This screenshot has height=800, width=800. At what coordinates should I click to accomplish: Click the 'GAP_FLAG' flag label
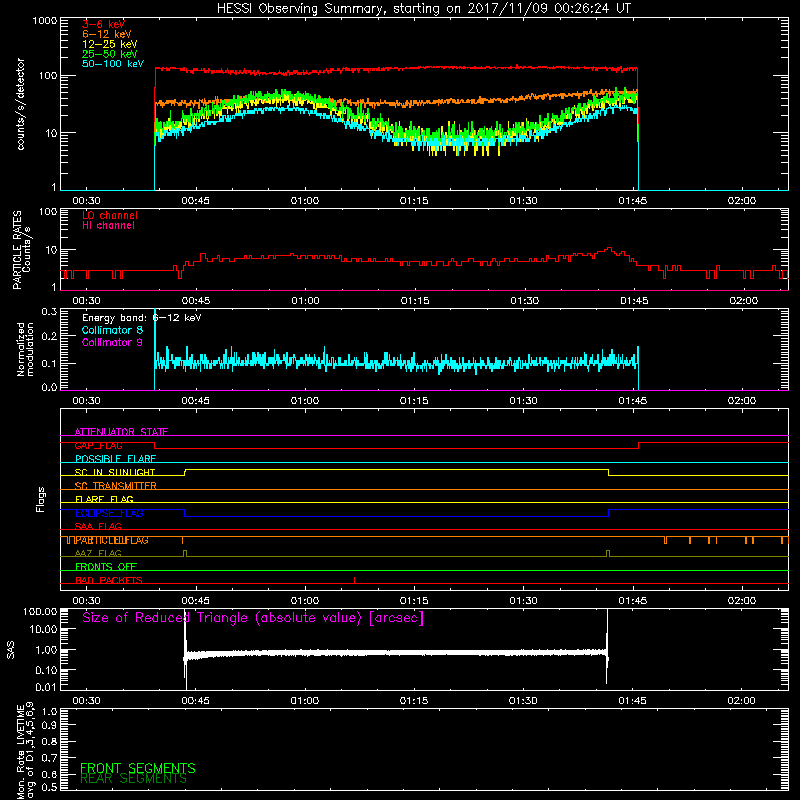pyautogui.click(x=98, y=445)
